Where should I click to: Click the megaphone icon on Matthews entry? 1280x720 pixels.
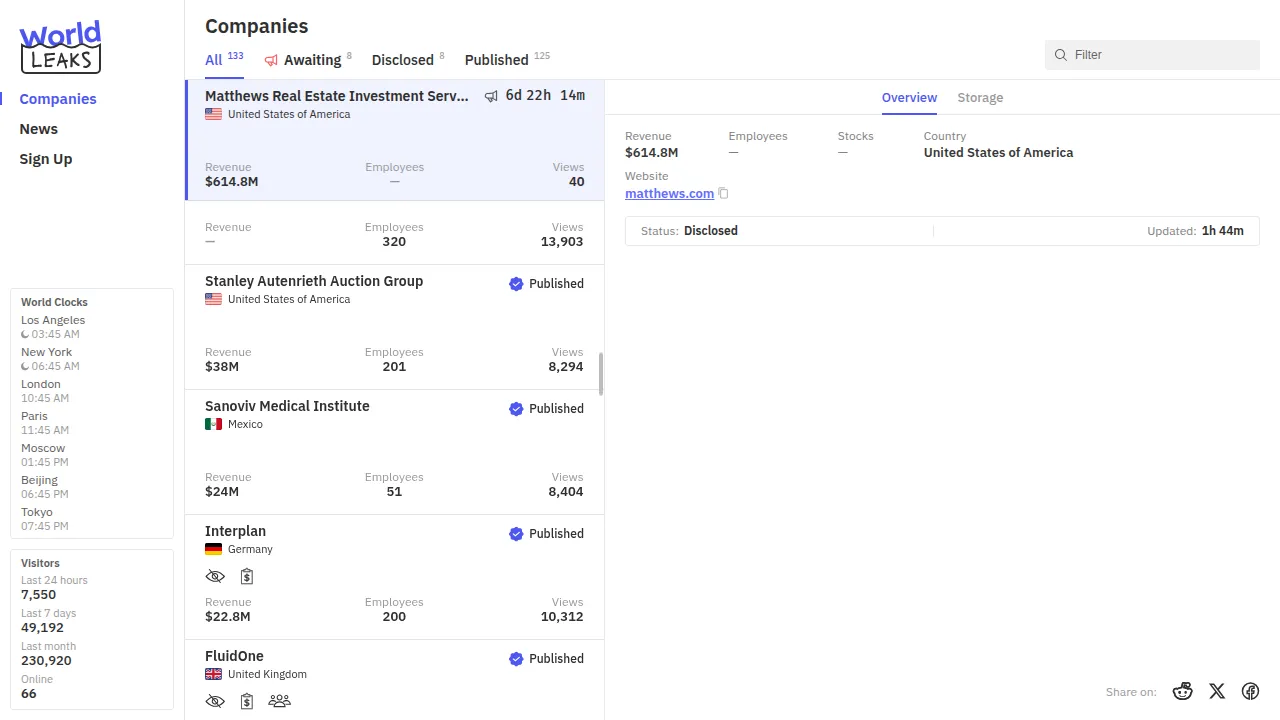tap(491, 96)
